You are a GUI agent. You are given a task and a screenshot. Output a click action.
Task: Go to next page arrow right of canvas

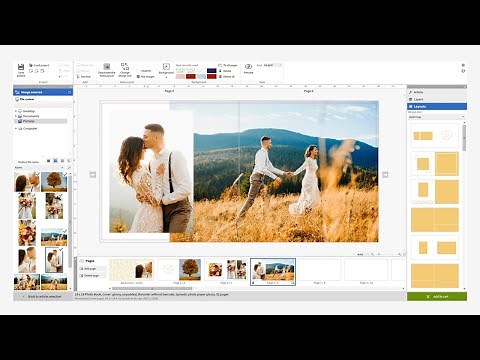pyautogui.click(x=385, y=174)
